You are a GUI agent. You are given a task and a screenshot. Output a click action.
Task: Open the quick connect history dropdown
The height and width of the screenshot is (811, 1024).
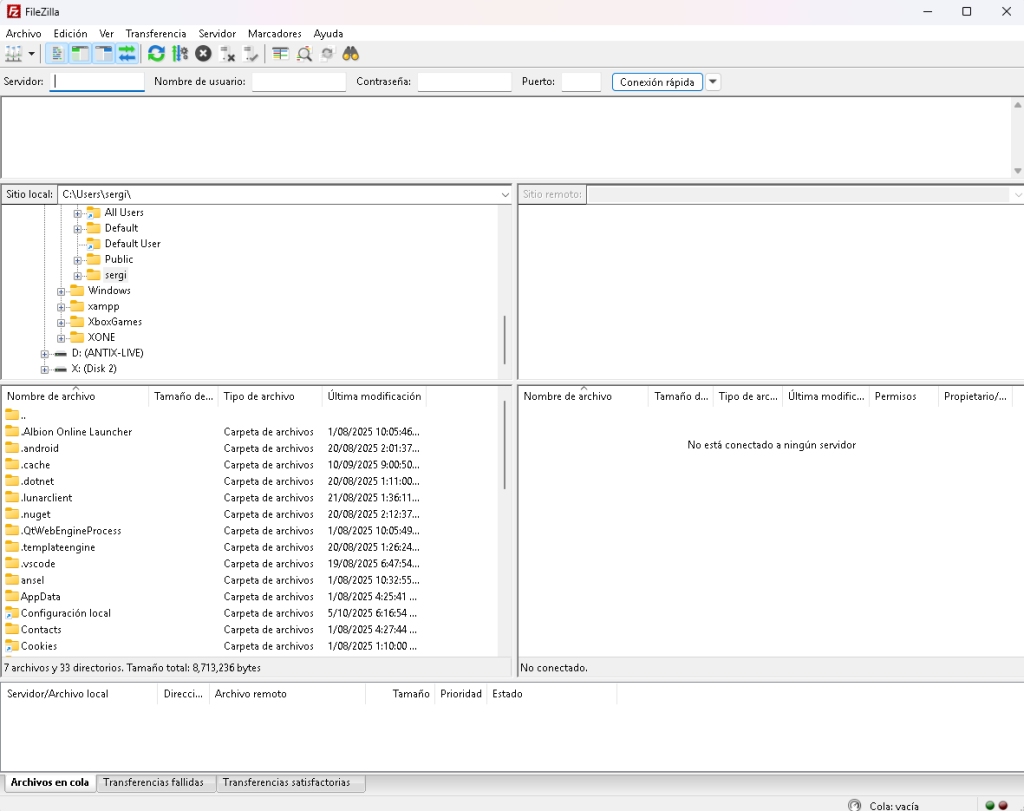713,82
